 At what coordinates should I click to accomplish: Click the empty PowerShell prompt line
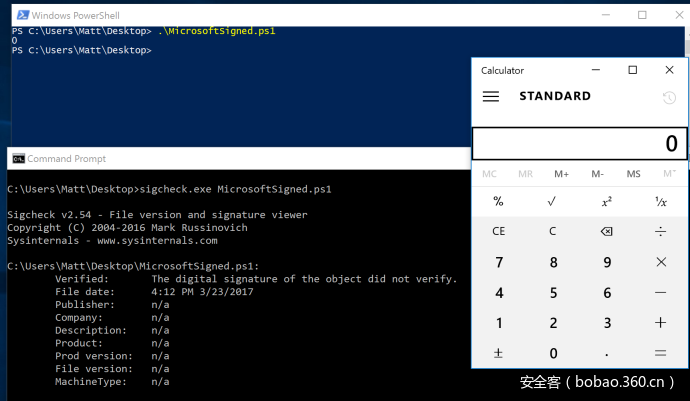tap(81, 50)
